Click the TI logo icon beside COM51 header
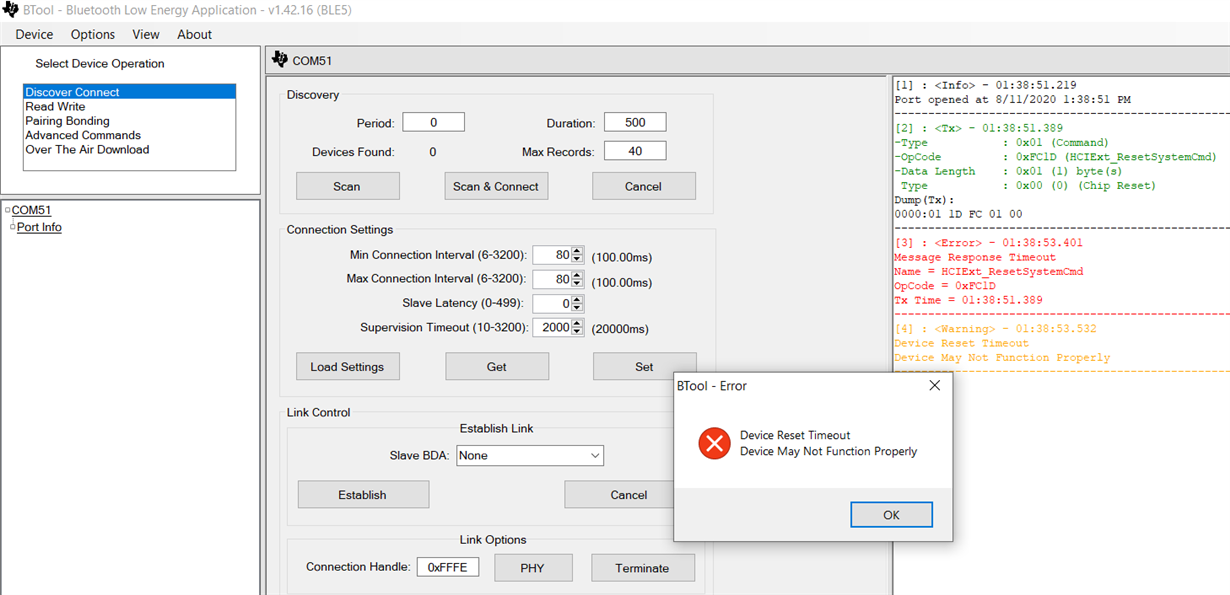 click(x=280, y=60)
